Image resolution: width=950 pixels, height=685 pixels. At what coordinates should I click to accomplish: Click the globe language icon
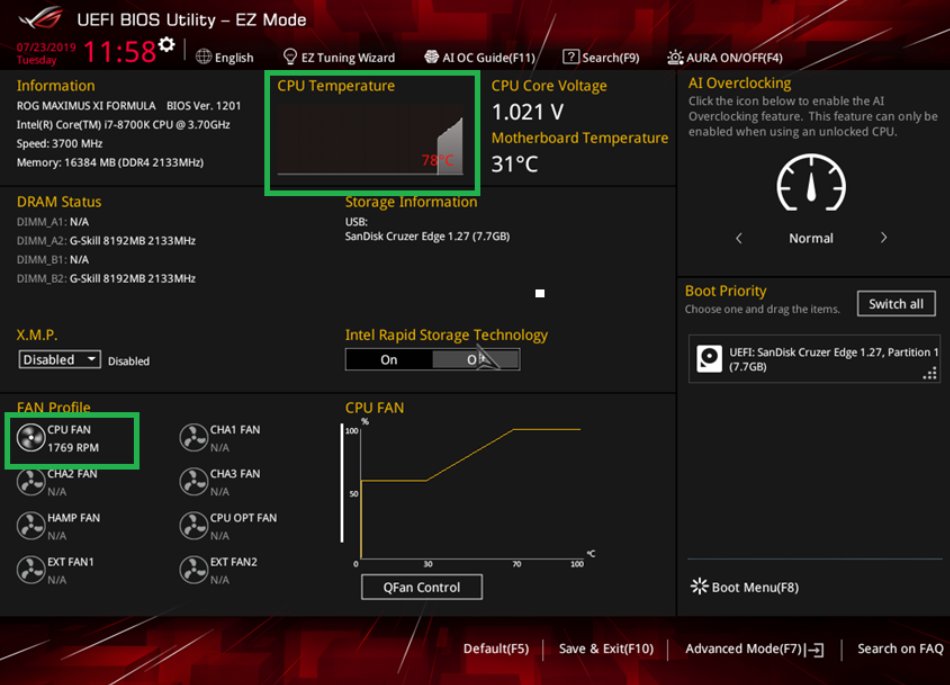pos(204,57)
